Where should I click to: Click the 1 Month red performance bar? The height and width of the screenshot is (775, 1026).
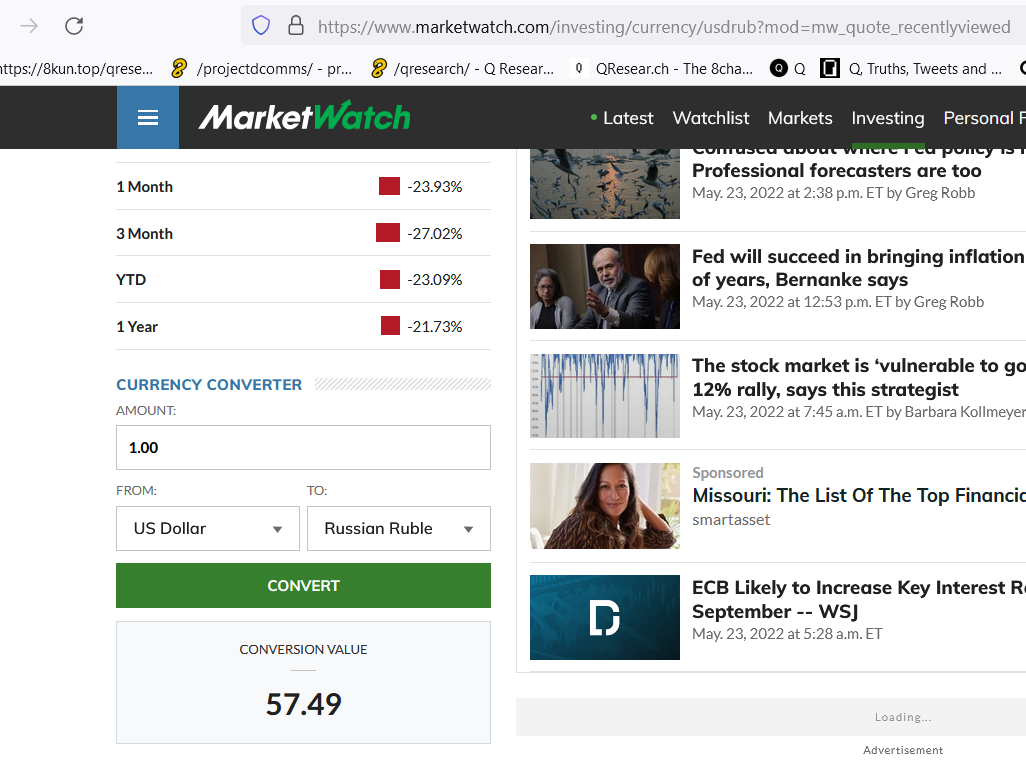389,186
